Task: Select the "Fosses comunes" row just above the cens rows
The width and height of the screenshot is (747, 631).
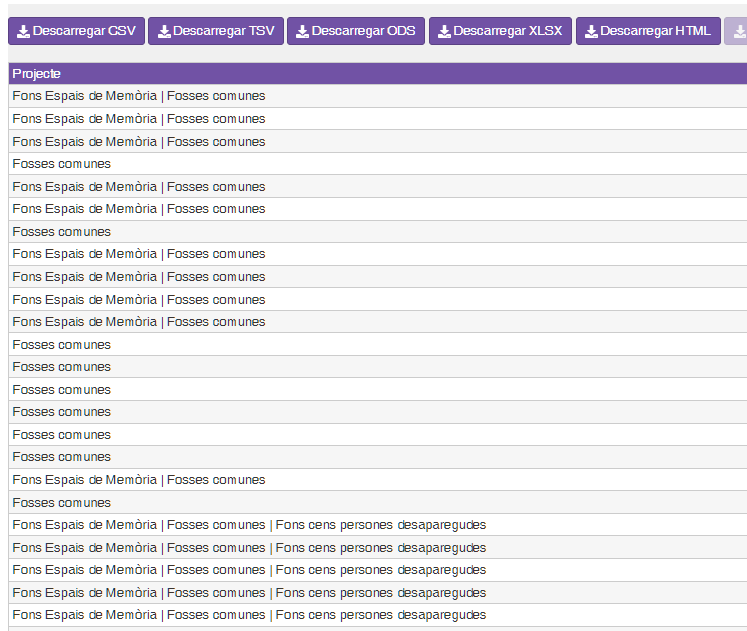Action: 62,503
